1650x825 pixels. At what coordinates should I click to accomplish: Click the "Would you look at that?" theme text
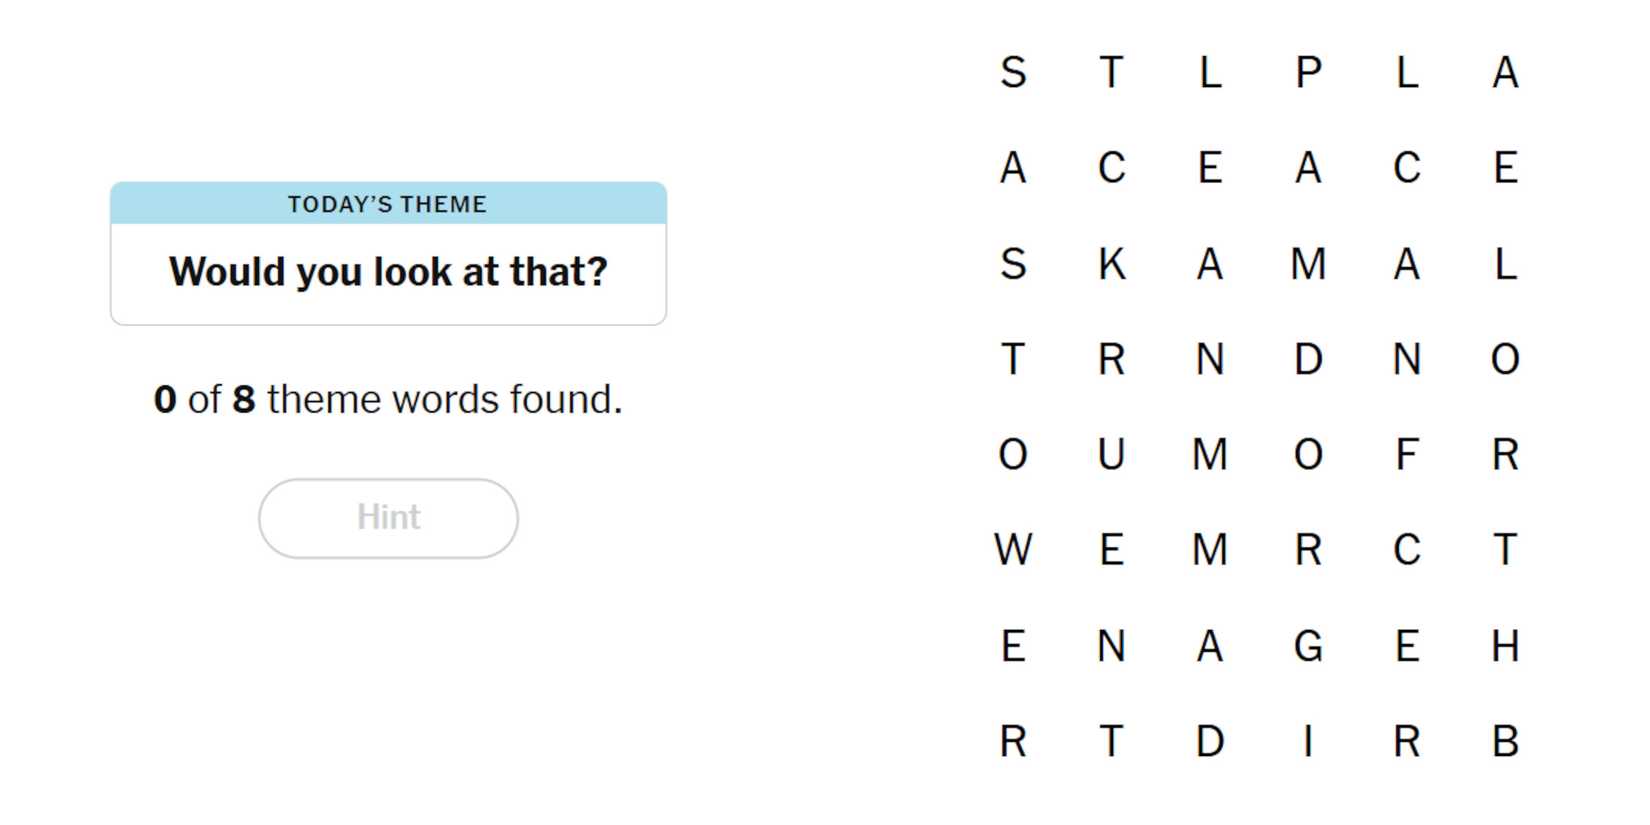point(388,272)
